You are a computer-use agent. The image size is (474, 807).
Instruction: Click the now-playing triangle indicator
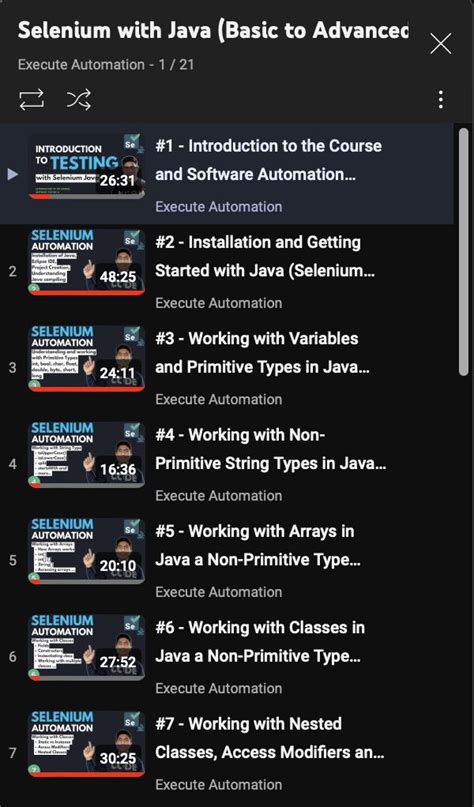coord(13,174)
